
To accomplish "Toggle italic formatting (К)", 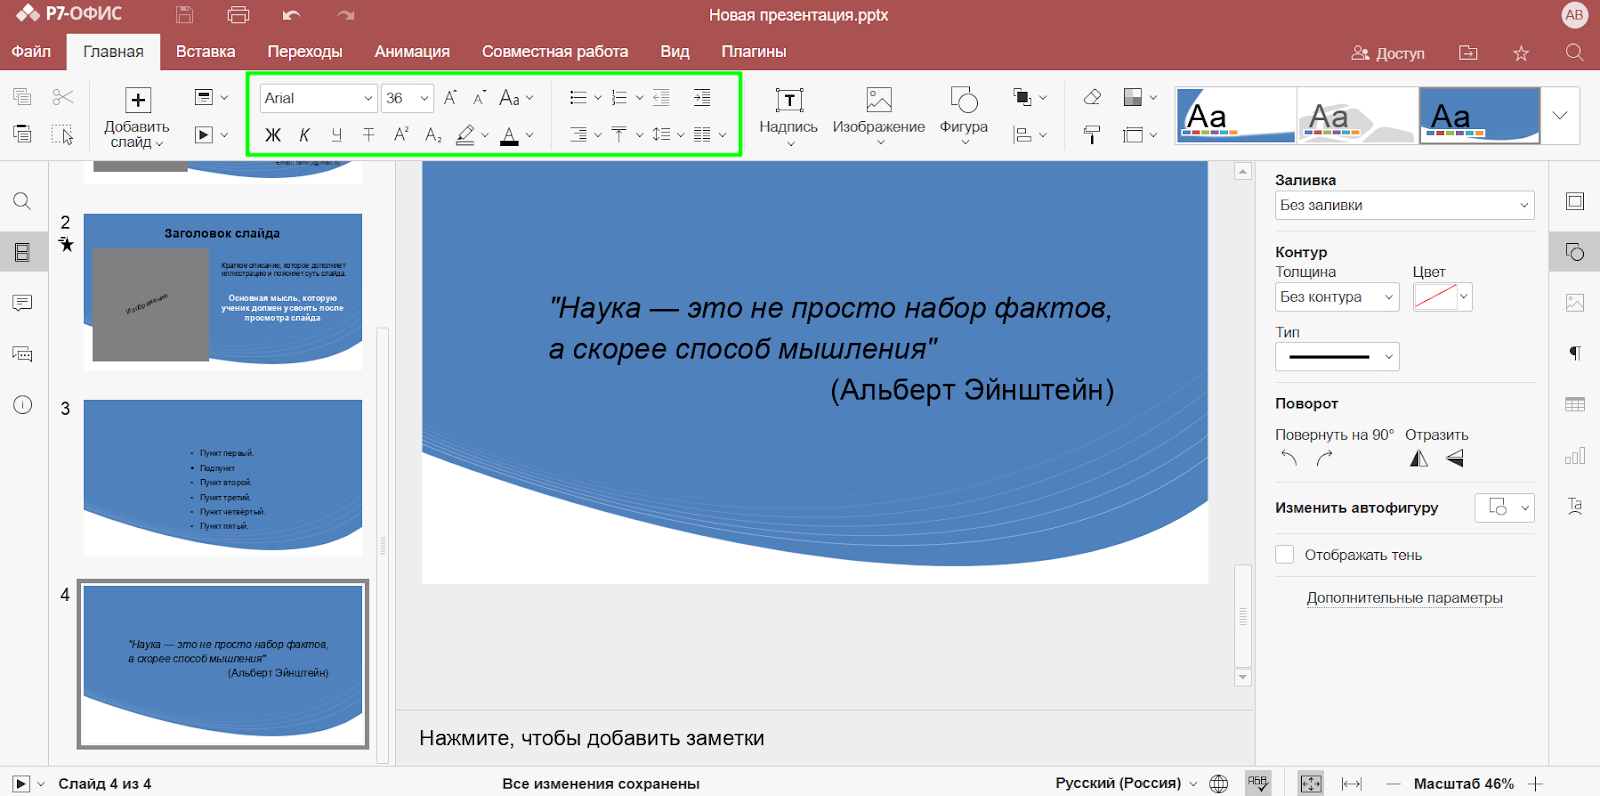I will 305,134.
